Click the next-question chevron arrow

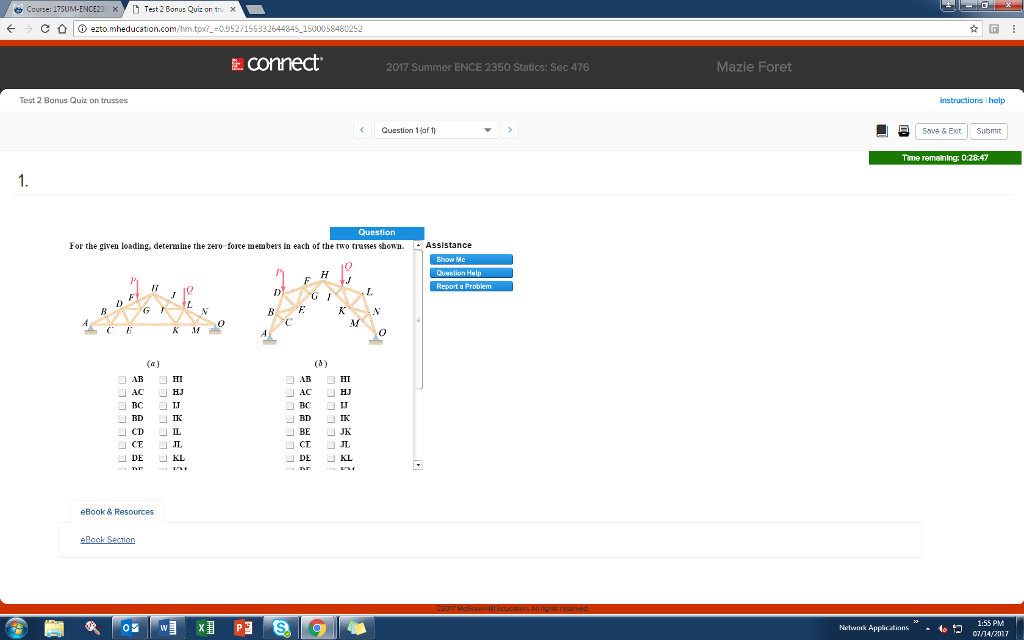click(510, 129)
